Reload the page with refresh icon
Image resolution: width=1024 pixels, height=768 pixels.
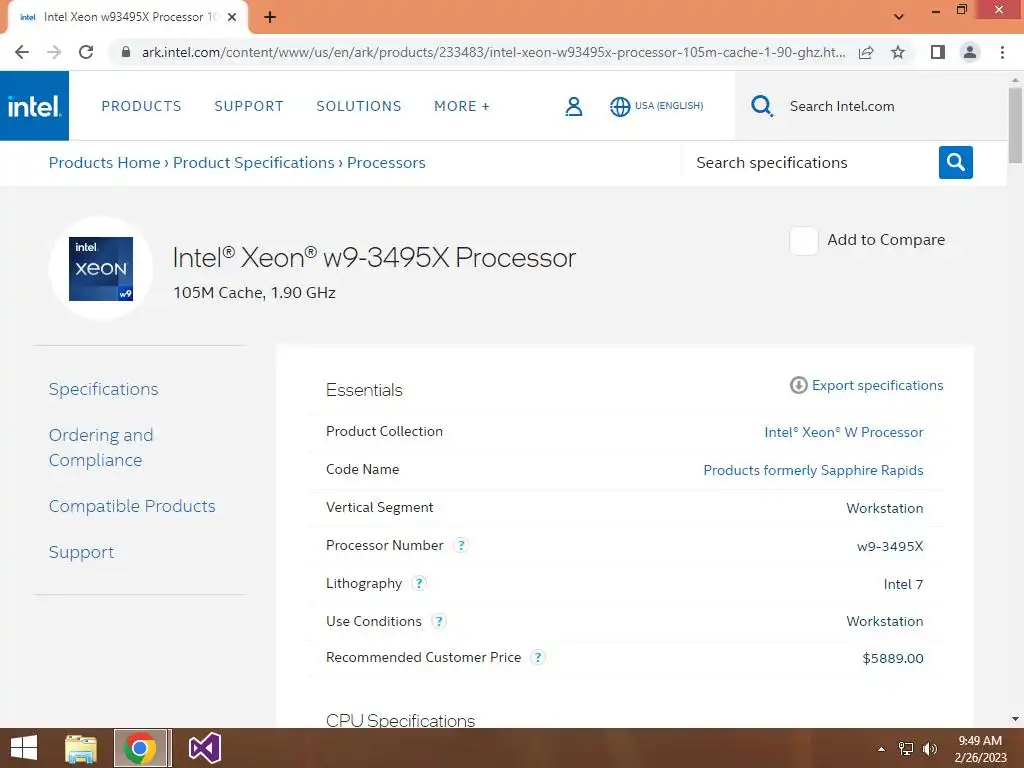pyautogui.click(x=86, y=52)
